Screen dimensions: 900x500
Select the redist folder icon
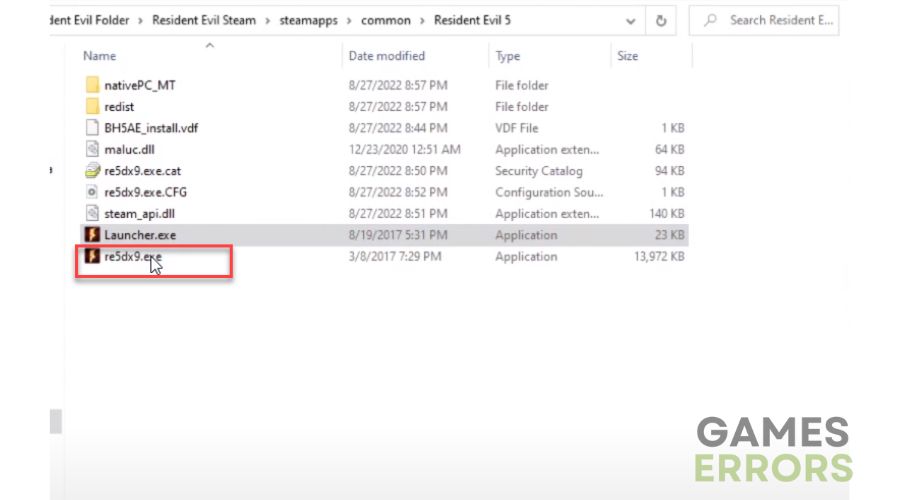92,106
